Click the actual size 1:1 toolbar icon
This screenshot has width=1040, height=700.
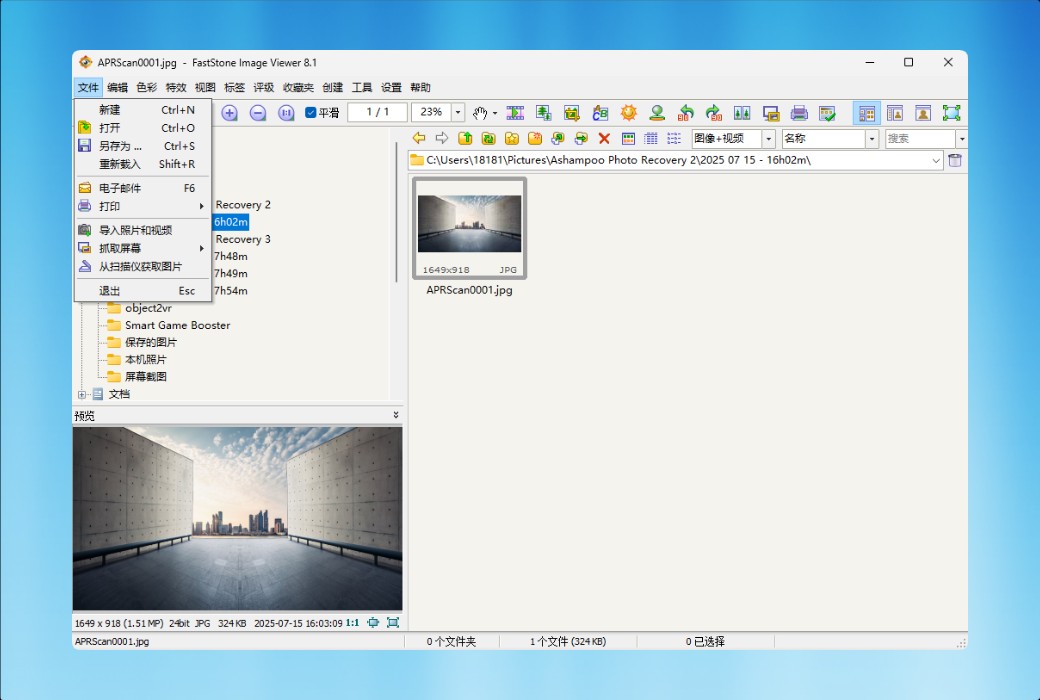click(x=286, y=113)
